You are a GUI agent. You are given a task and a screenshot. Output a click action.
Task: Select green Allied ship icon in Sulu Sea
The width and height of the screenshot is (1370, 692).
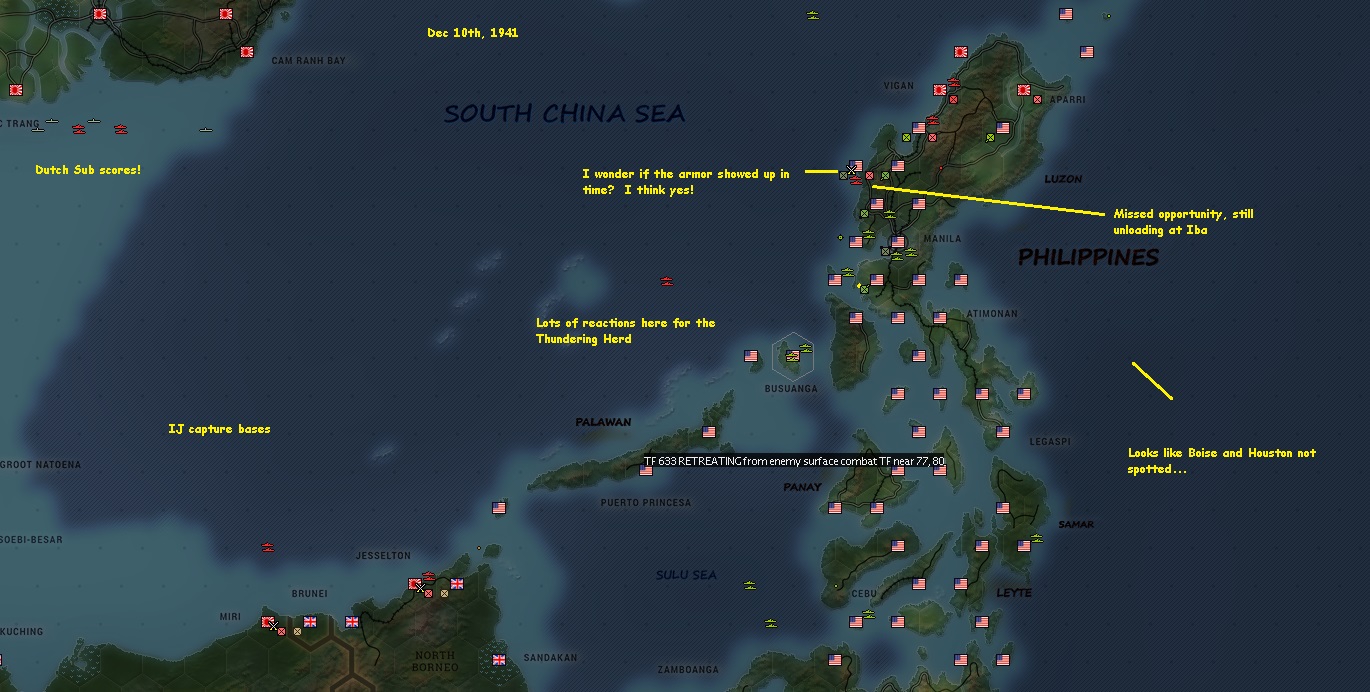pos(750,585)
